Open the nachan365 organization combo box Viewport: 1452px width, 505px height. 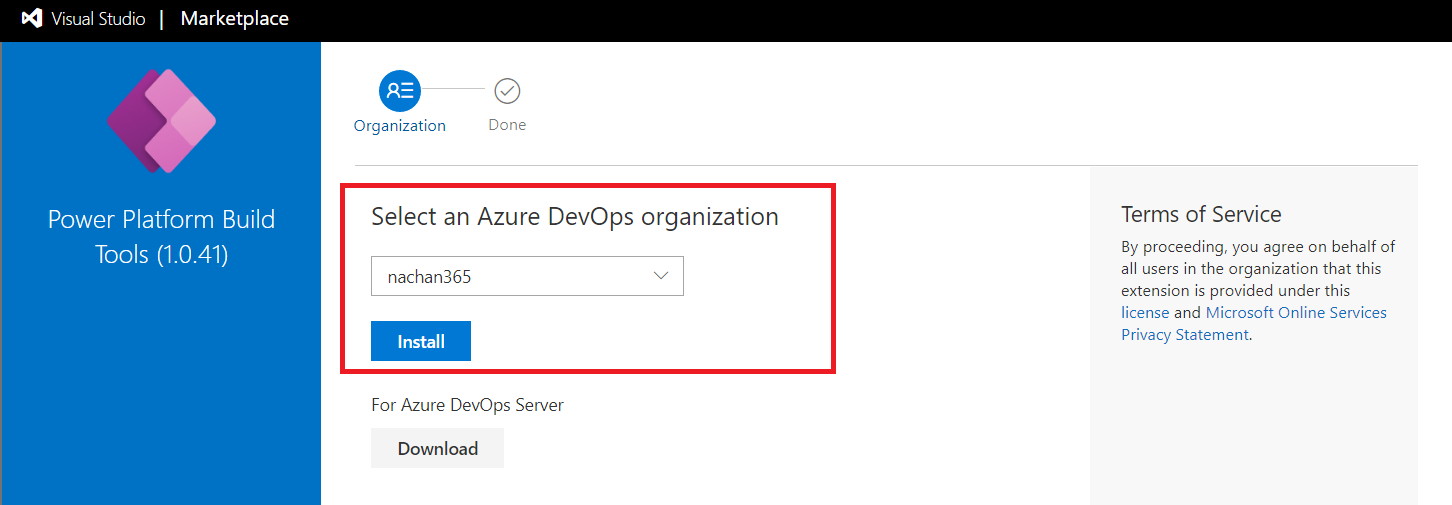tap(526, 277)
